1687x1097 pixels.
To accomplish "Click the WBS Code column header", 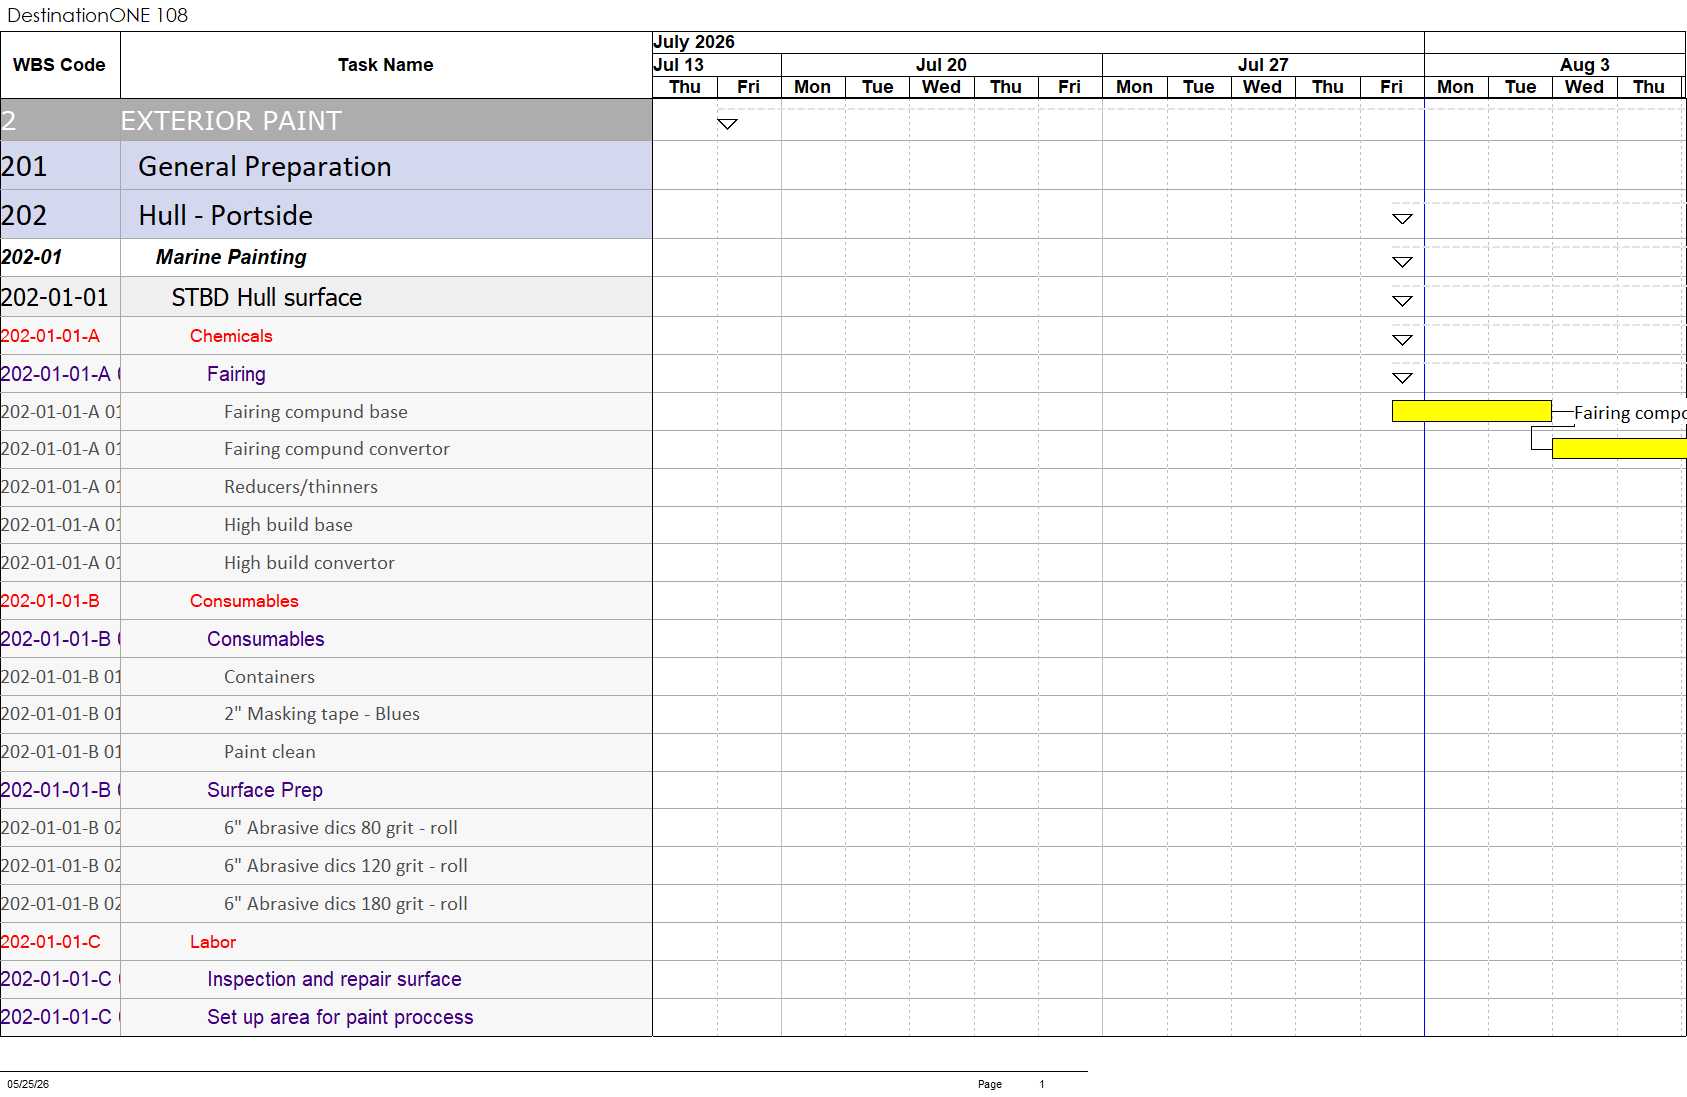I will tap(60, 65).
